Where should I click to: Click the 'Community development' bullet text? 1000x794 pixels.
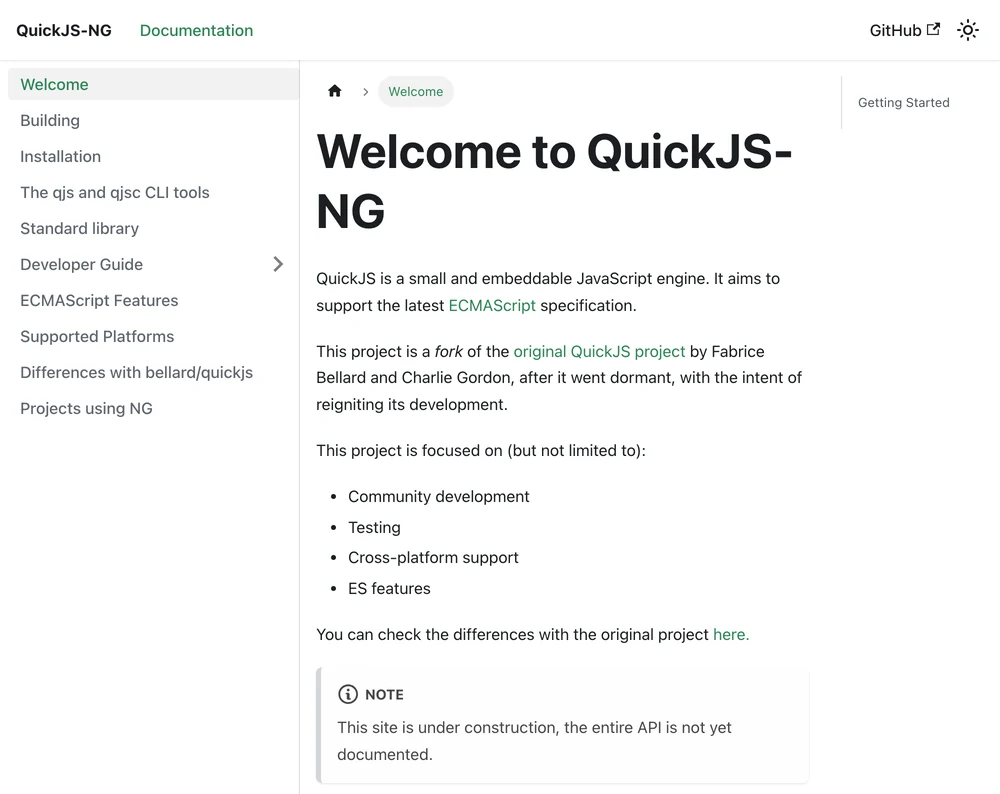[438, 496]
